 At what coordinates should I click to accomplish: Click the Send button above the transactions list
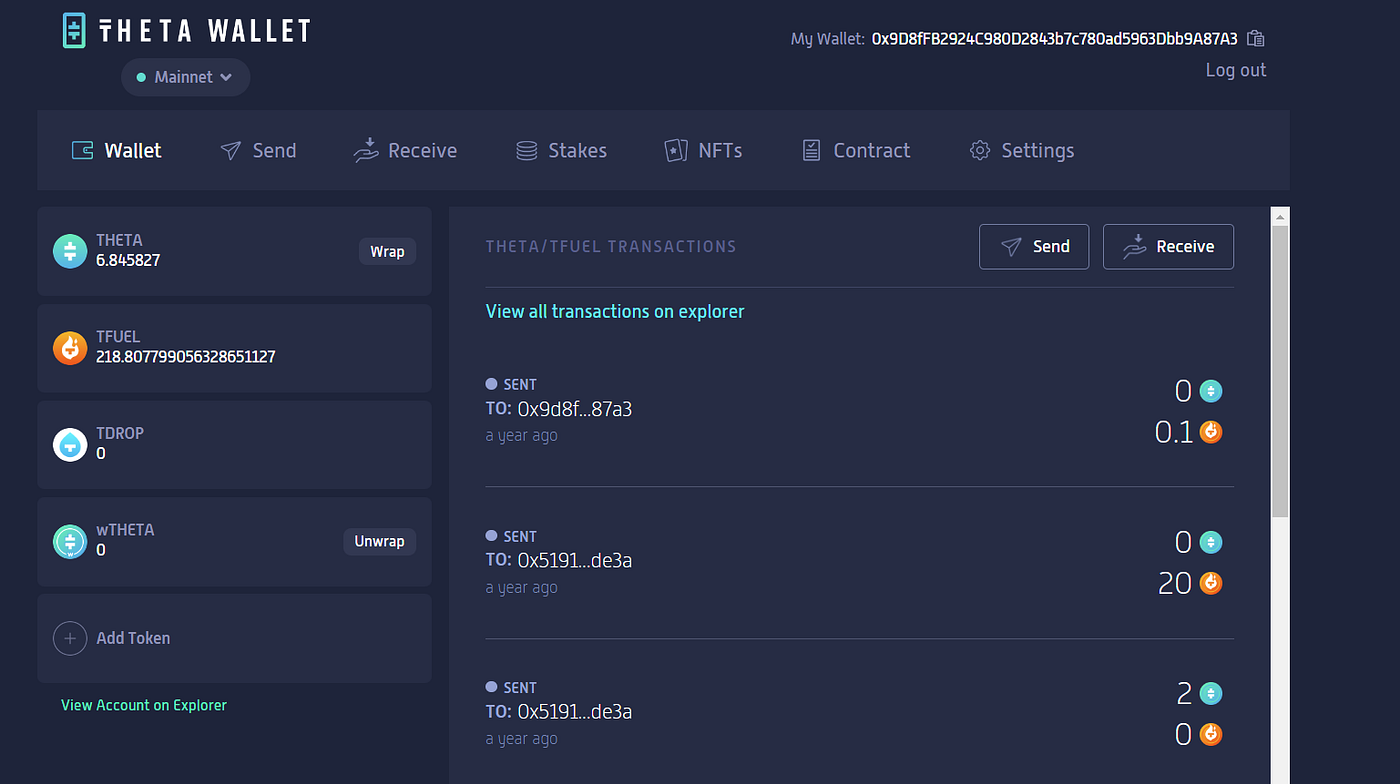coord(1034,246)
